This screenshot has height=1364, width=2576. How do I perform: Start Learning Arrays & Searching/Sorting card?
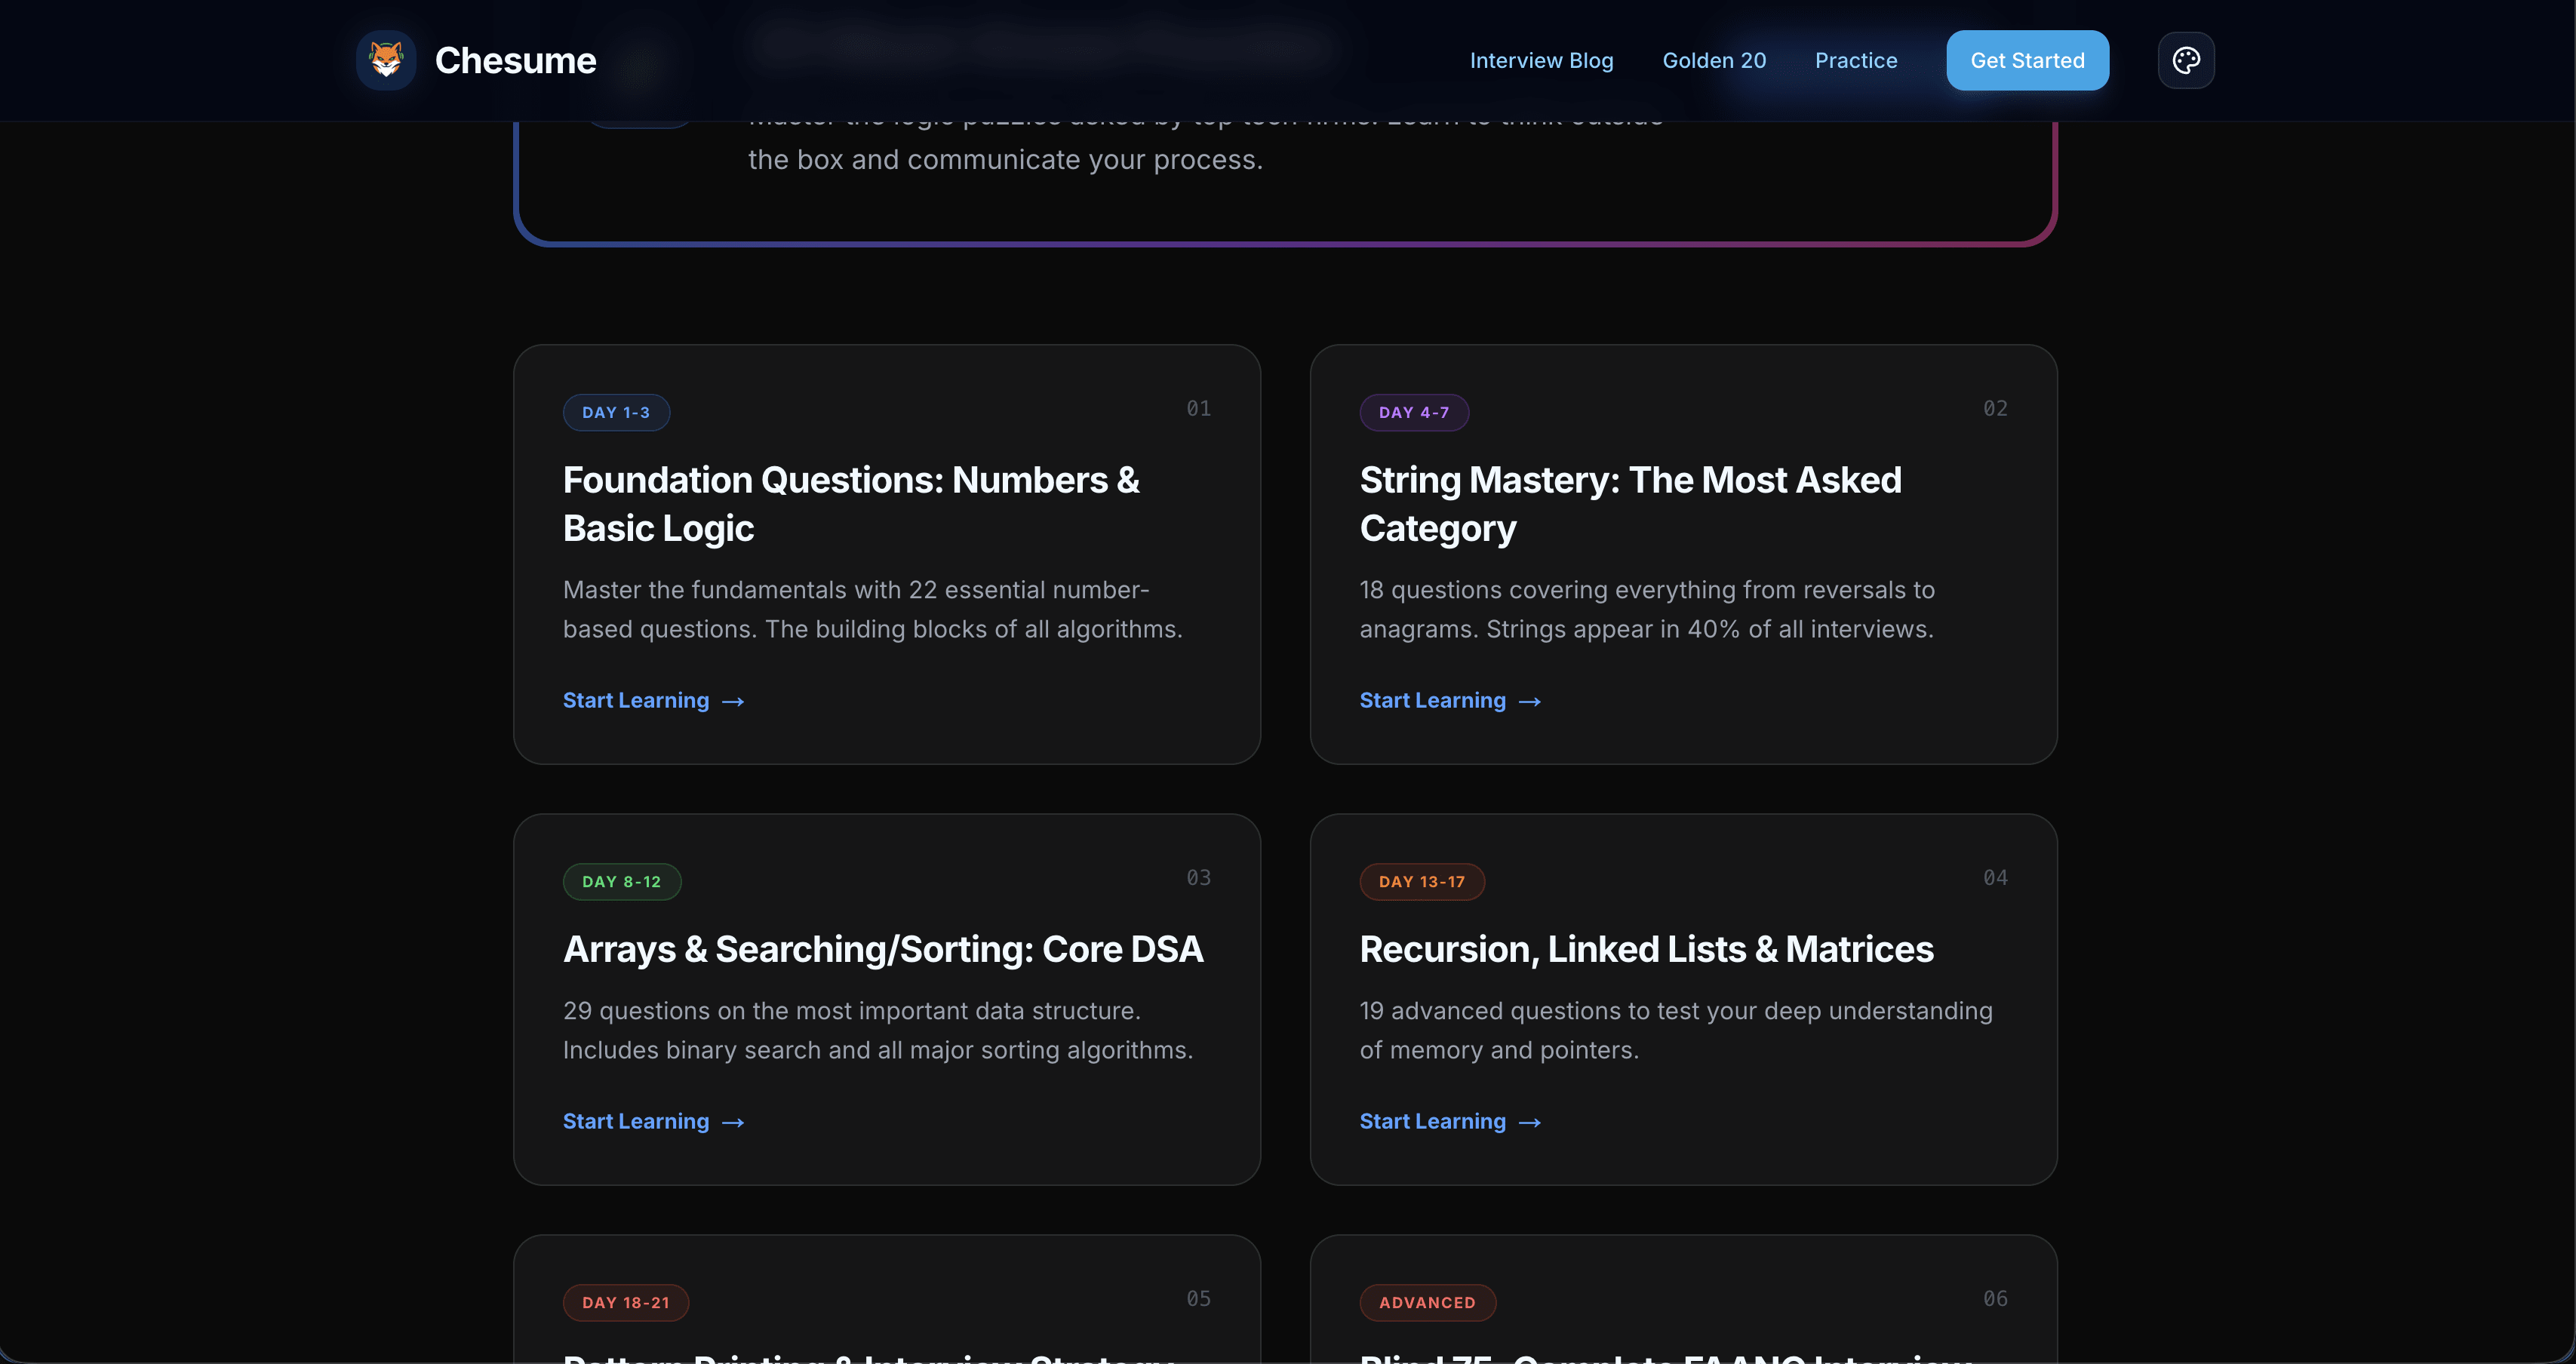click(653, 1121)
